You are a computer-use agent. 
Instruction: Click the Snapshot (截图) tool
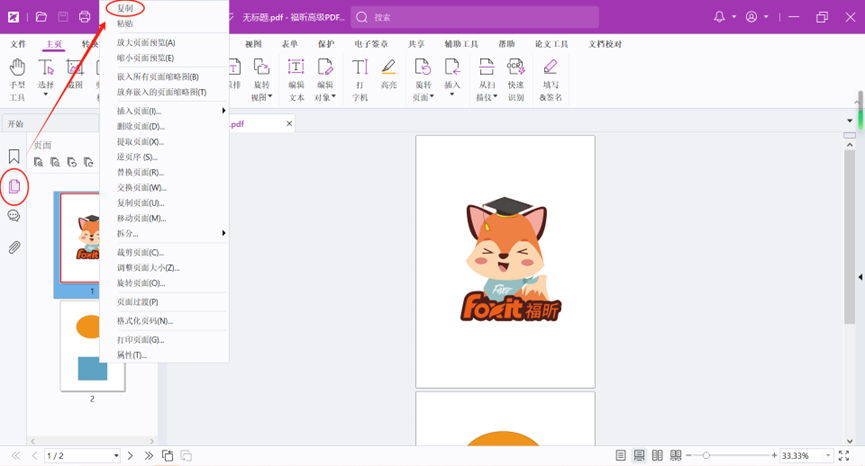point(74,73)
